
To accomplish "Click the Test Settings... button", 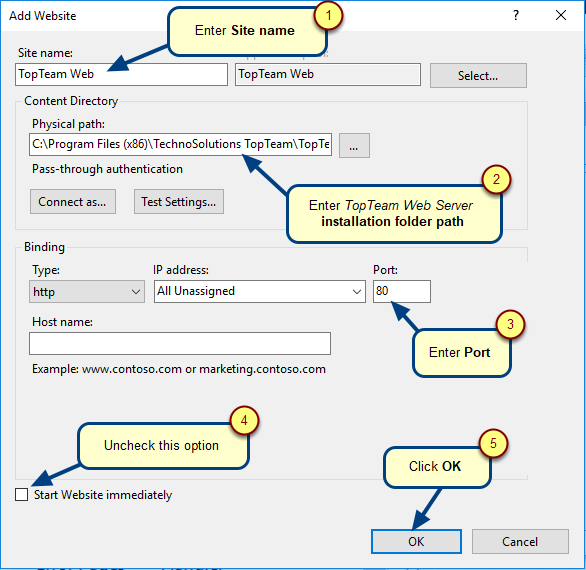I will [x=179, y=202].
